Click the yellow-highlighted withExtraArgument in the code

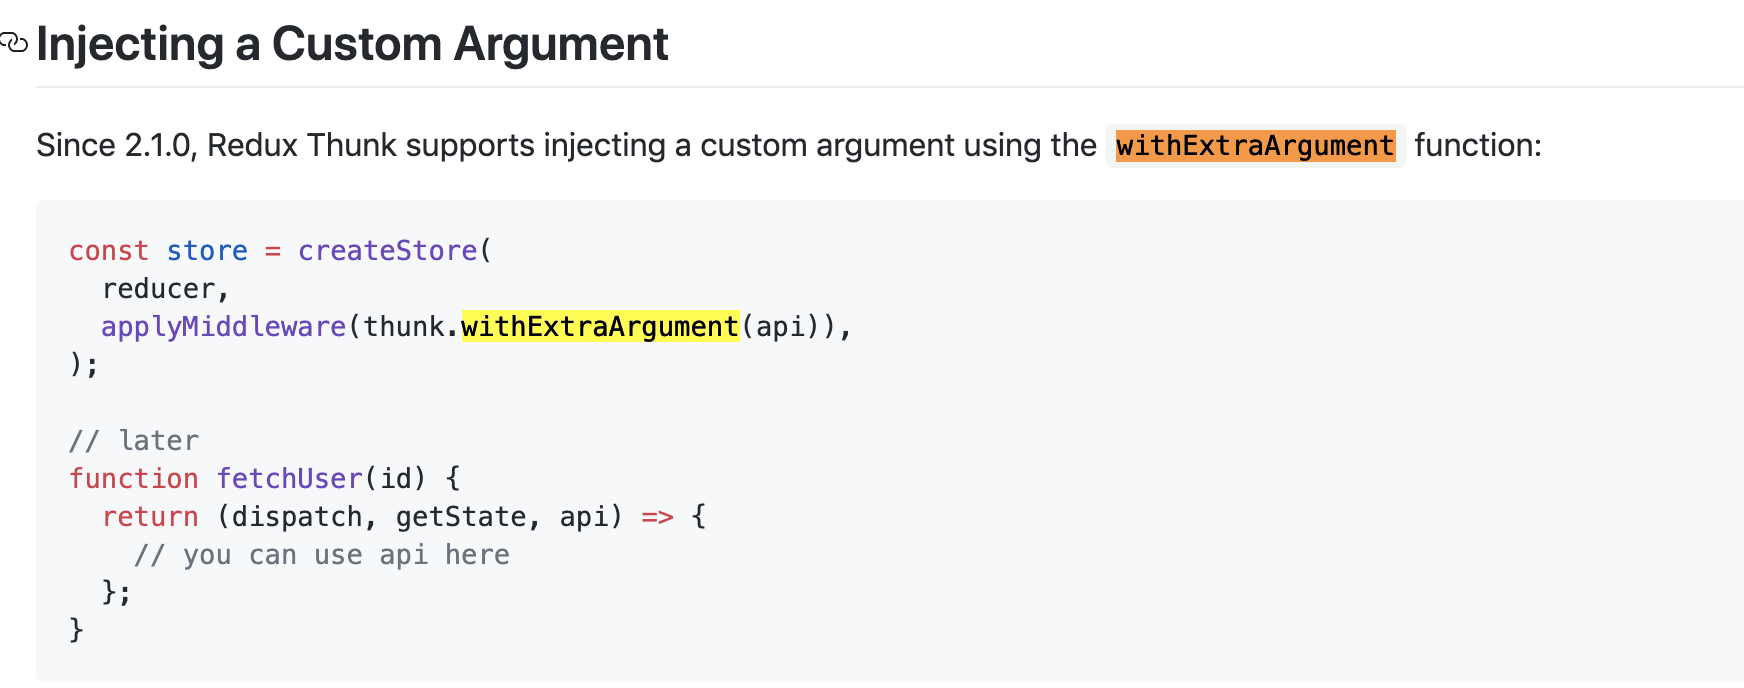click(x=599, y=327)
